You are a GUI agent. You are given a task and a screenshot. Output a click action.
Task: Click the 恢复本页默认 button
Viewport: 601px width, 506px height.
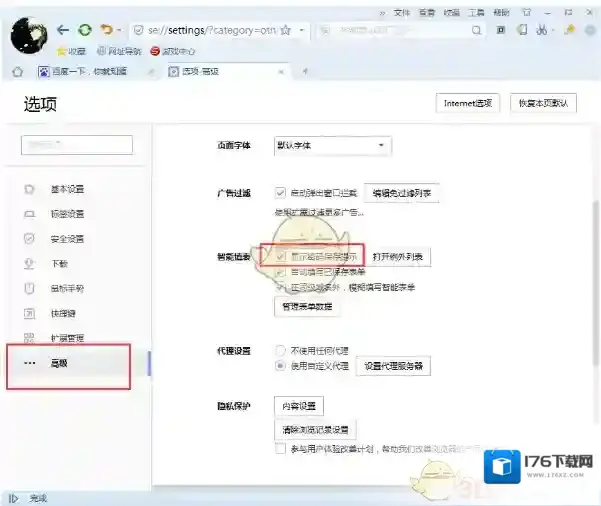[543, 103]
